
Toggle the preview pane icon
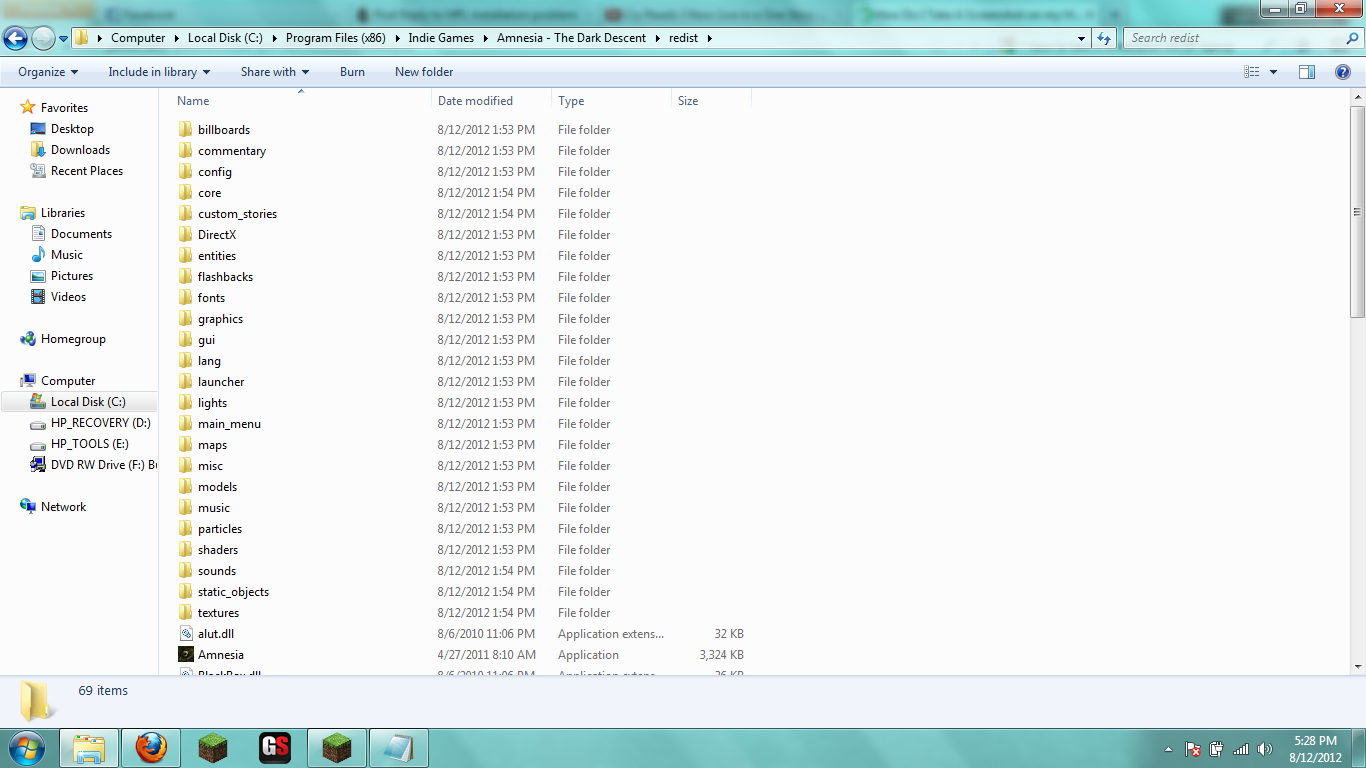click(1306, 72)
